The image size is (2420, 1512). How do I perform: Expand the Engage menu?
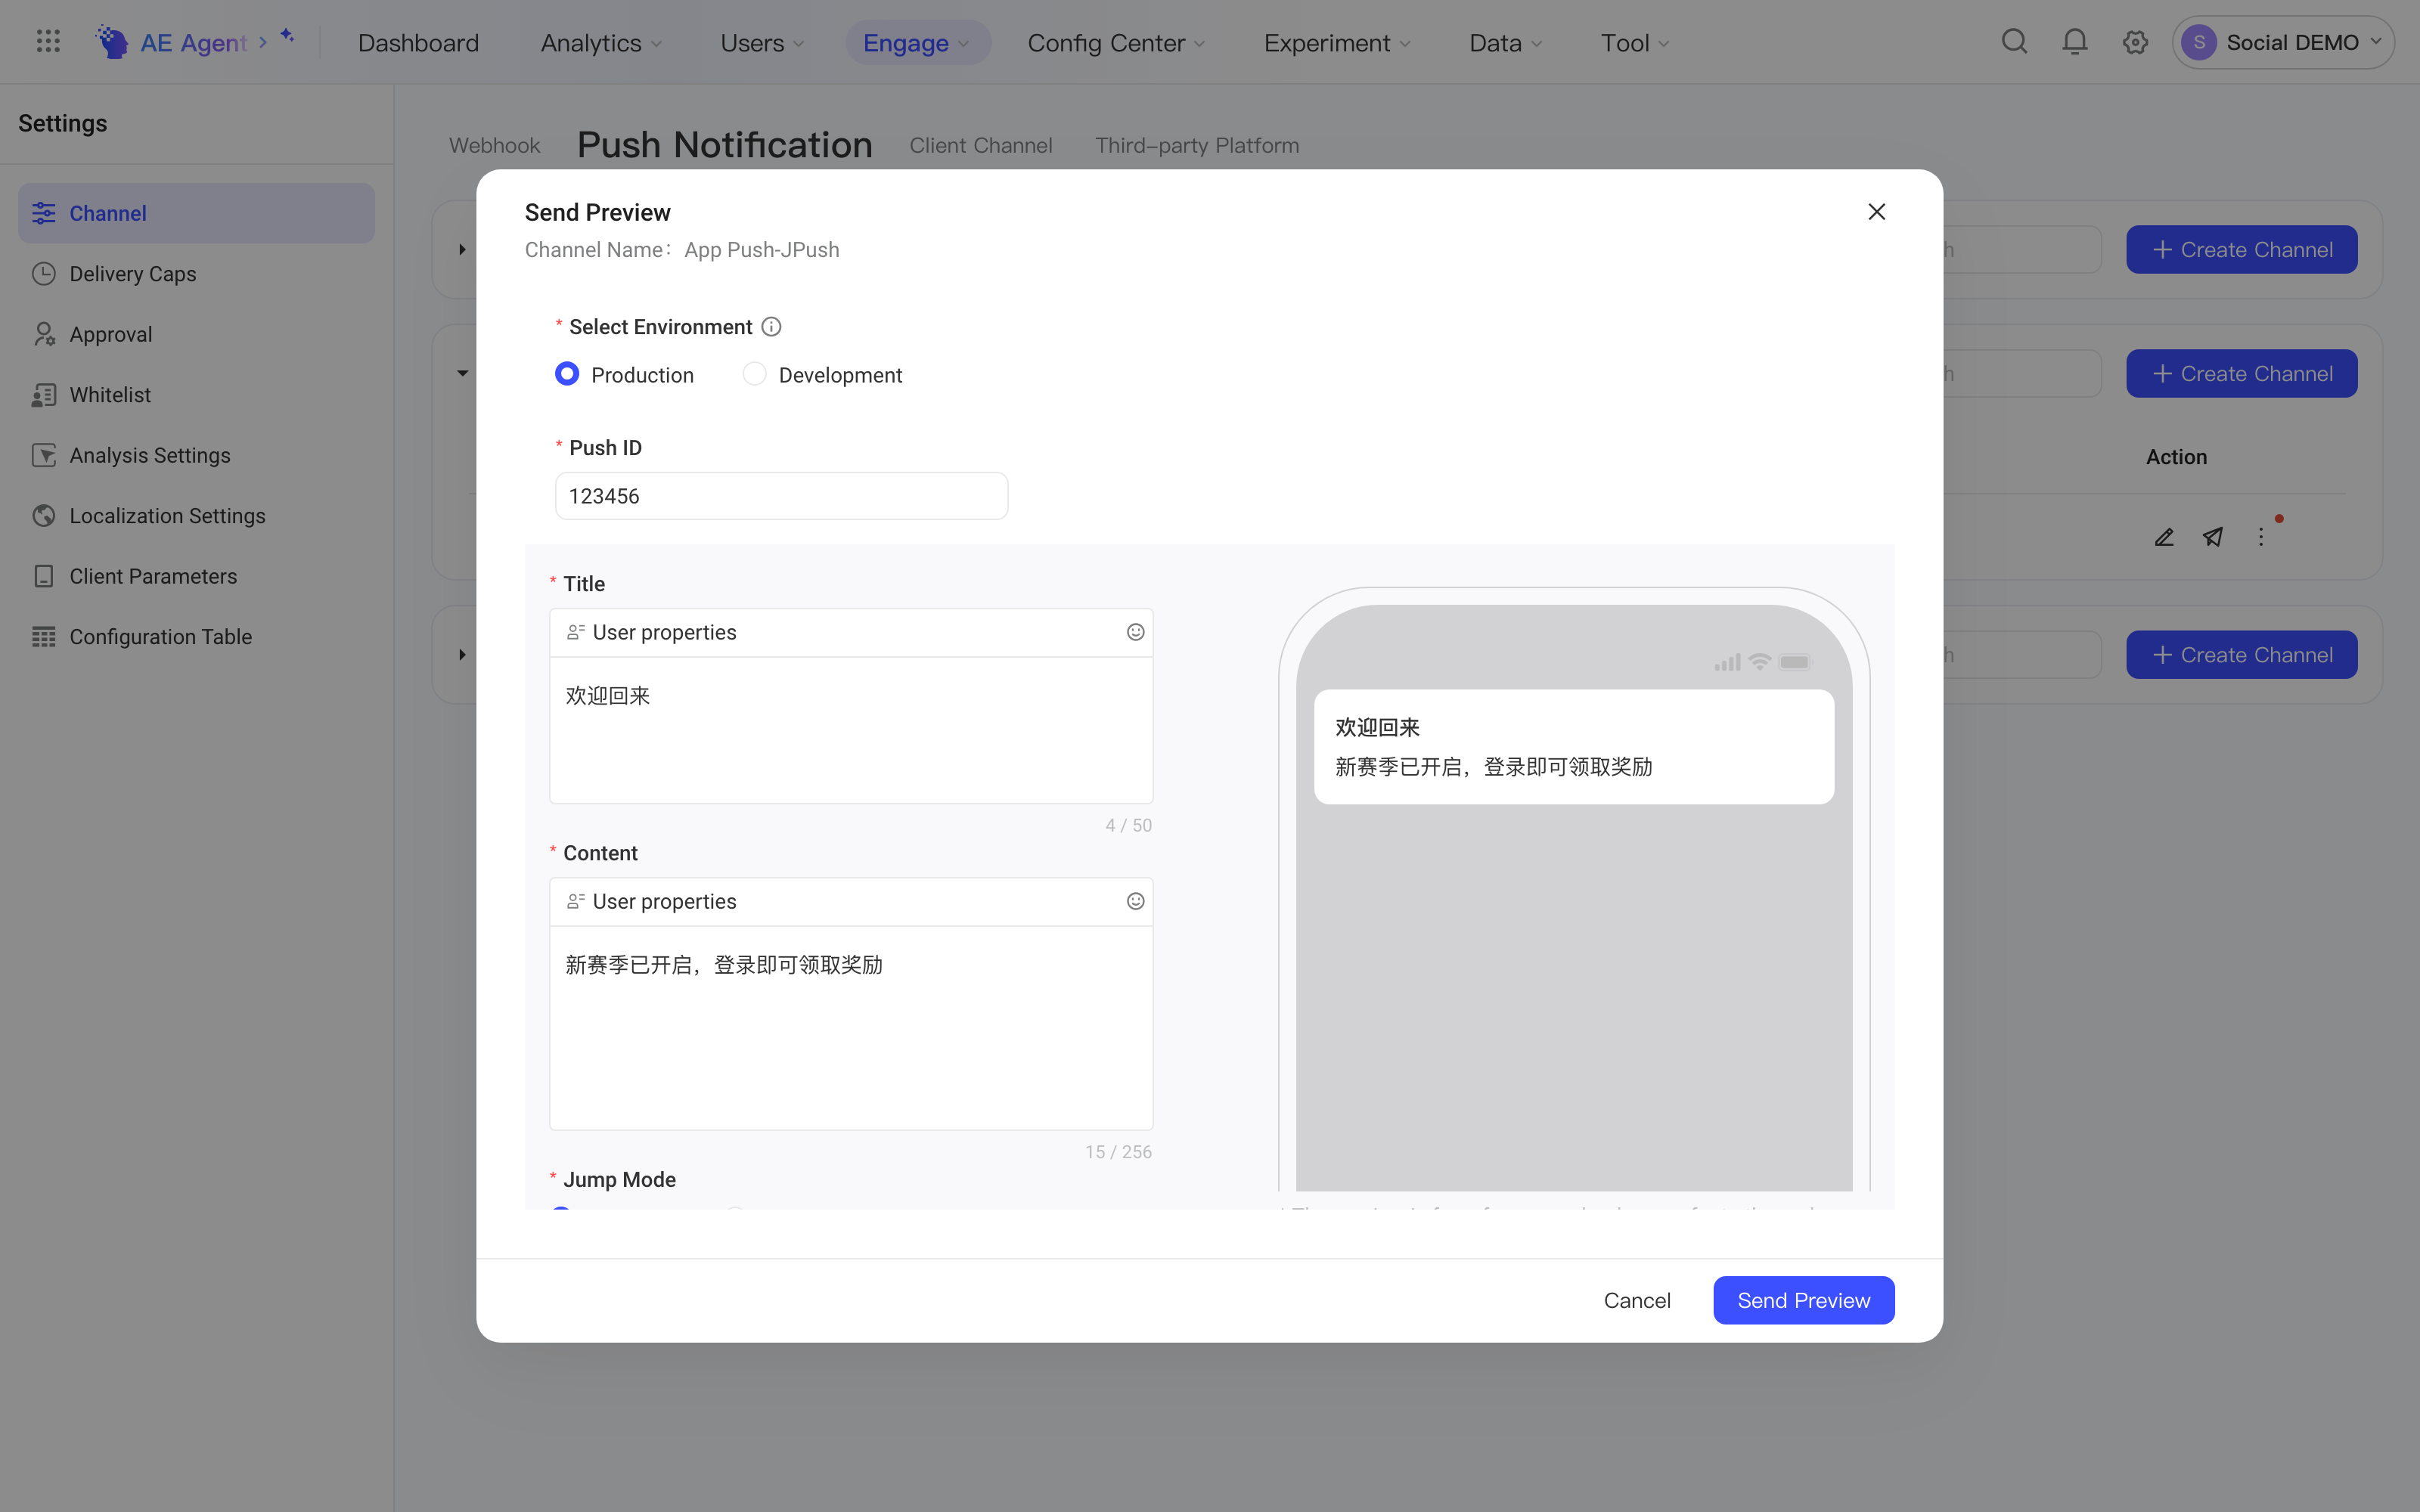pyautogui.click(x=917, y=43)
